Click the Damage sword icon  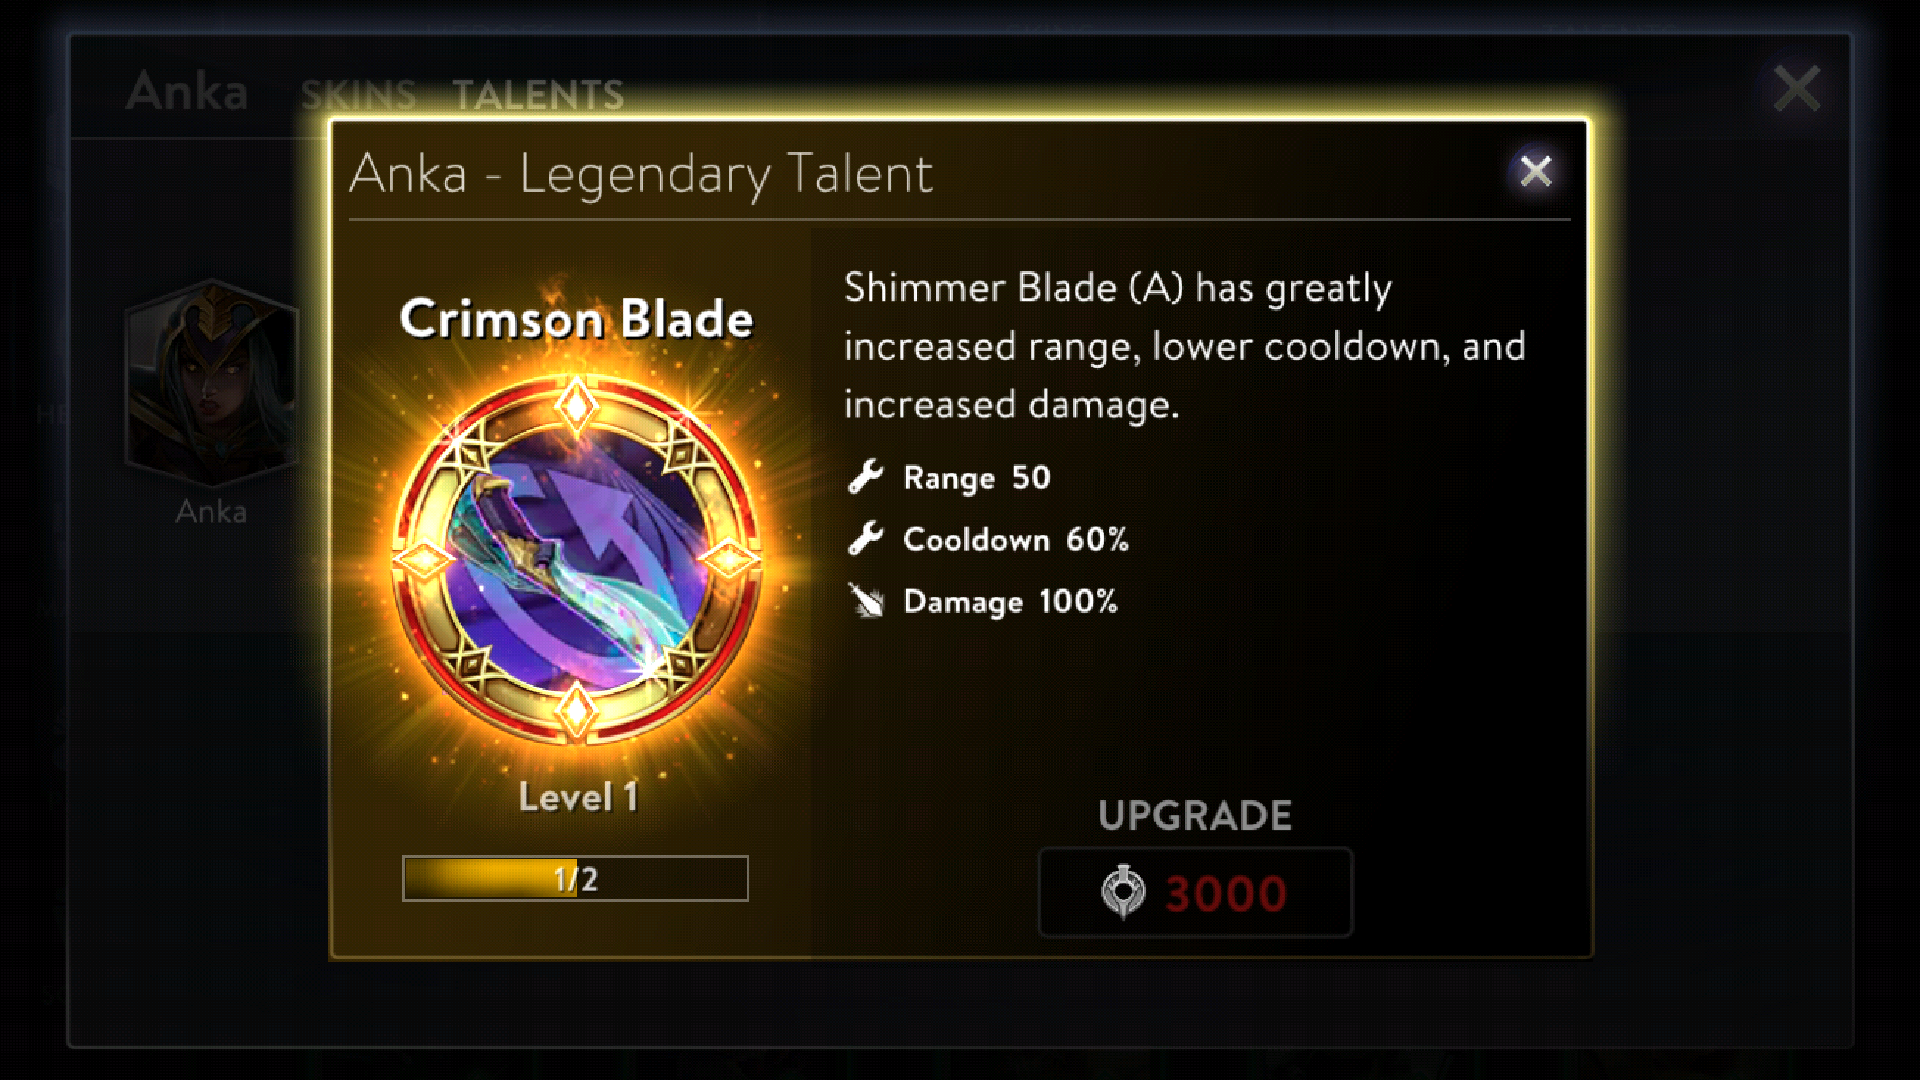pos(866,601)
